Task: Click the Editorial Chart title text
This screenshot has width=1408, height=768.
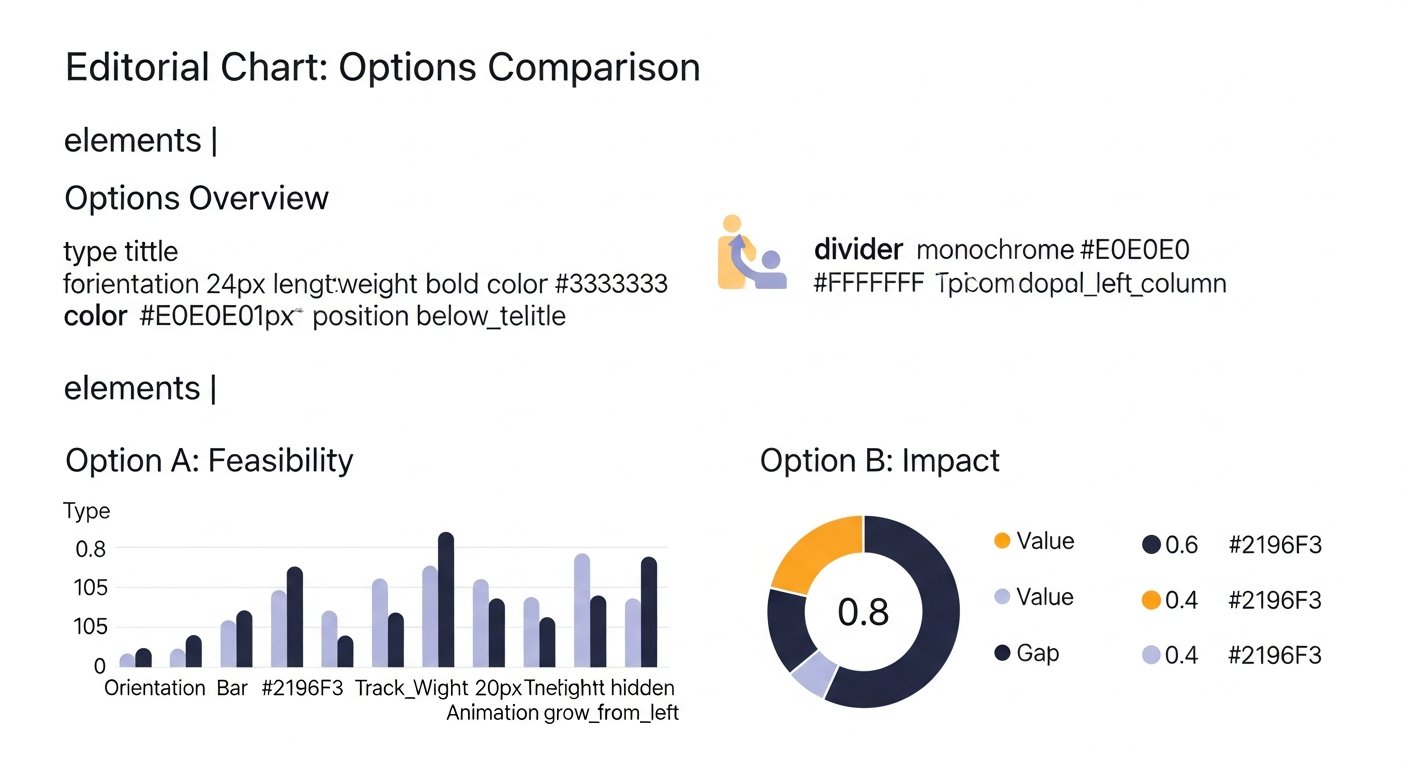Action: 382,67
